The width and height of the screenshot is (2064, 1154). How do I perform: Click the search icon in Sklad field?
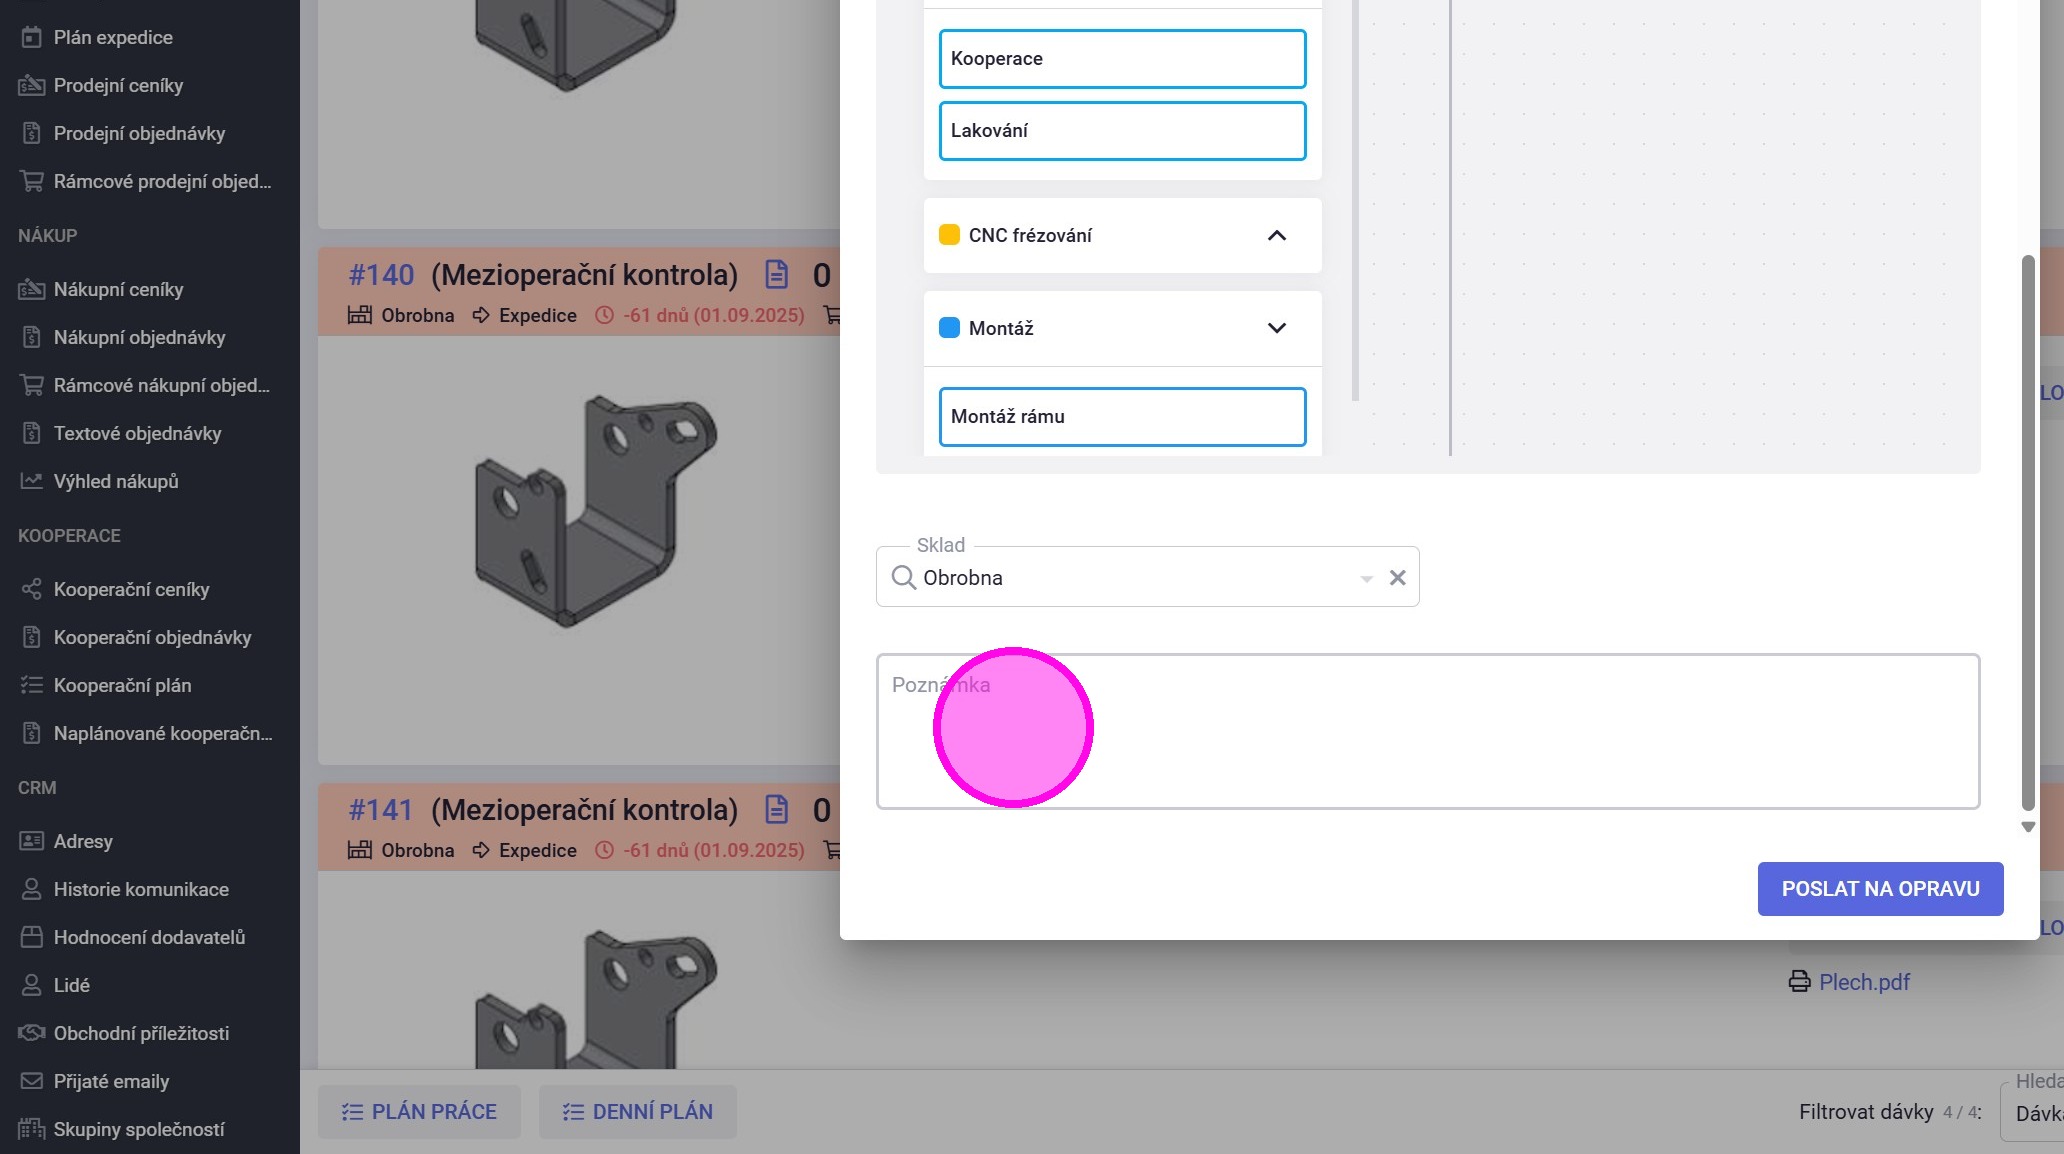(x=903, y=577)
